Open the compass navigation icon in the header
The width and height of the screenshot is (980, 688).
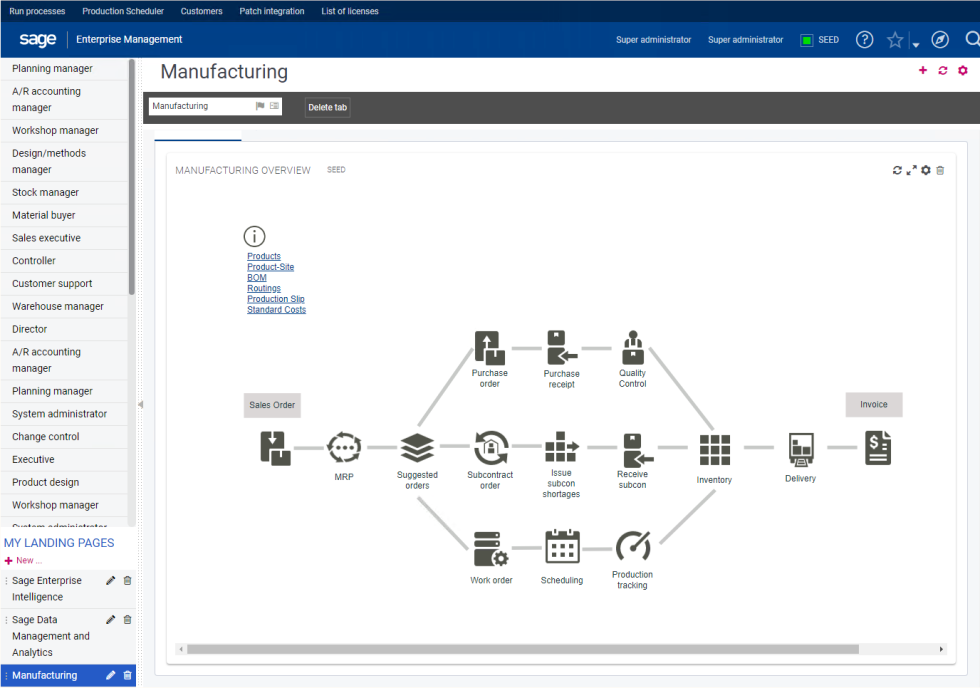tap(938, 40)
